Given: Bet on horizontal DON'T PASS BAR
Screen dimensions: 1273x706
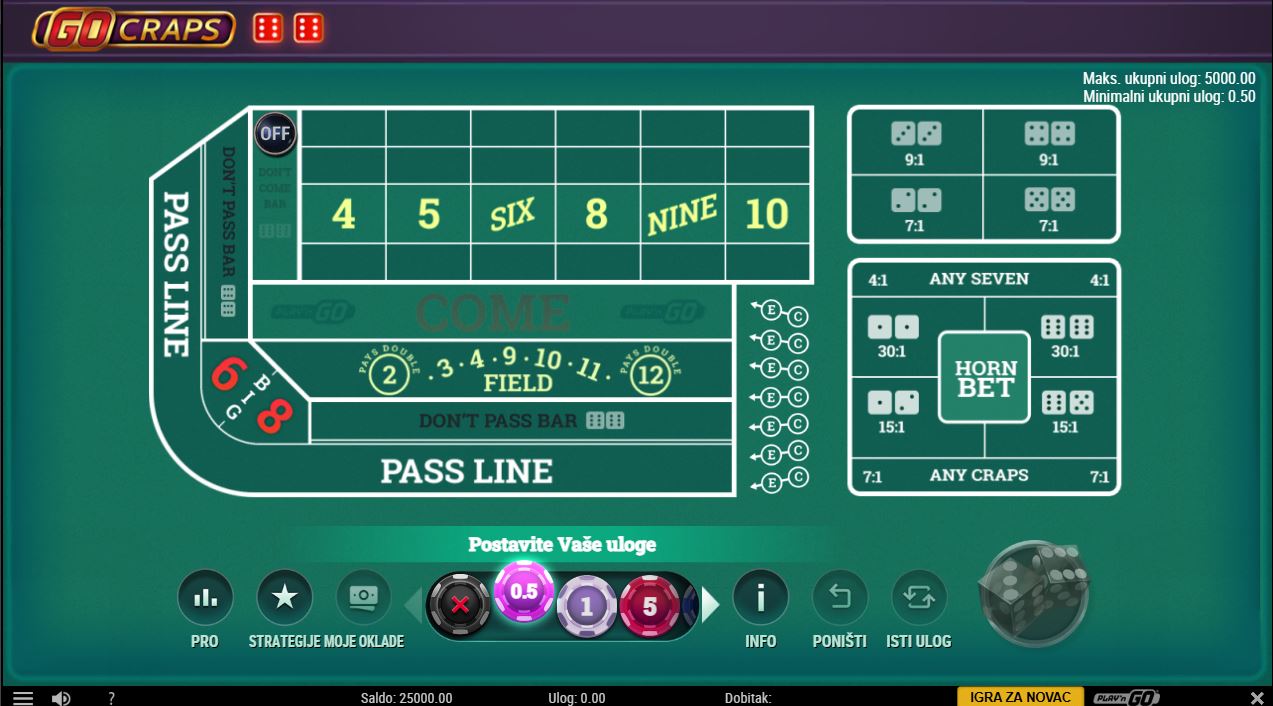Looking at the screenshot, I should click(x=521, y=421).
